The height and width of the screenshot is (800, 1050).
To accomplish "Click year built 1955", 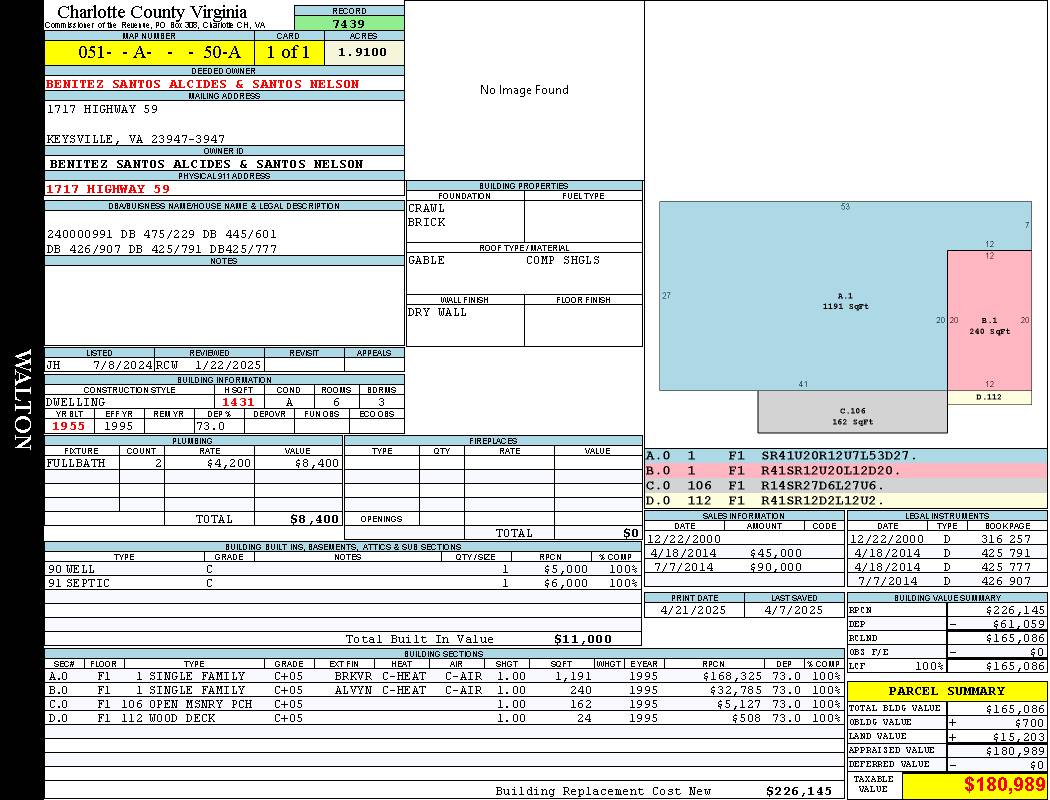I will click(68, 426).
